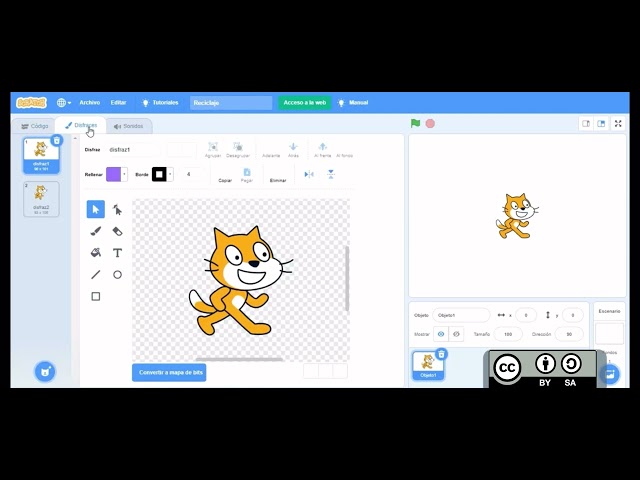Switch to small stage layout

[586, 123]
